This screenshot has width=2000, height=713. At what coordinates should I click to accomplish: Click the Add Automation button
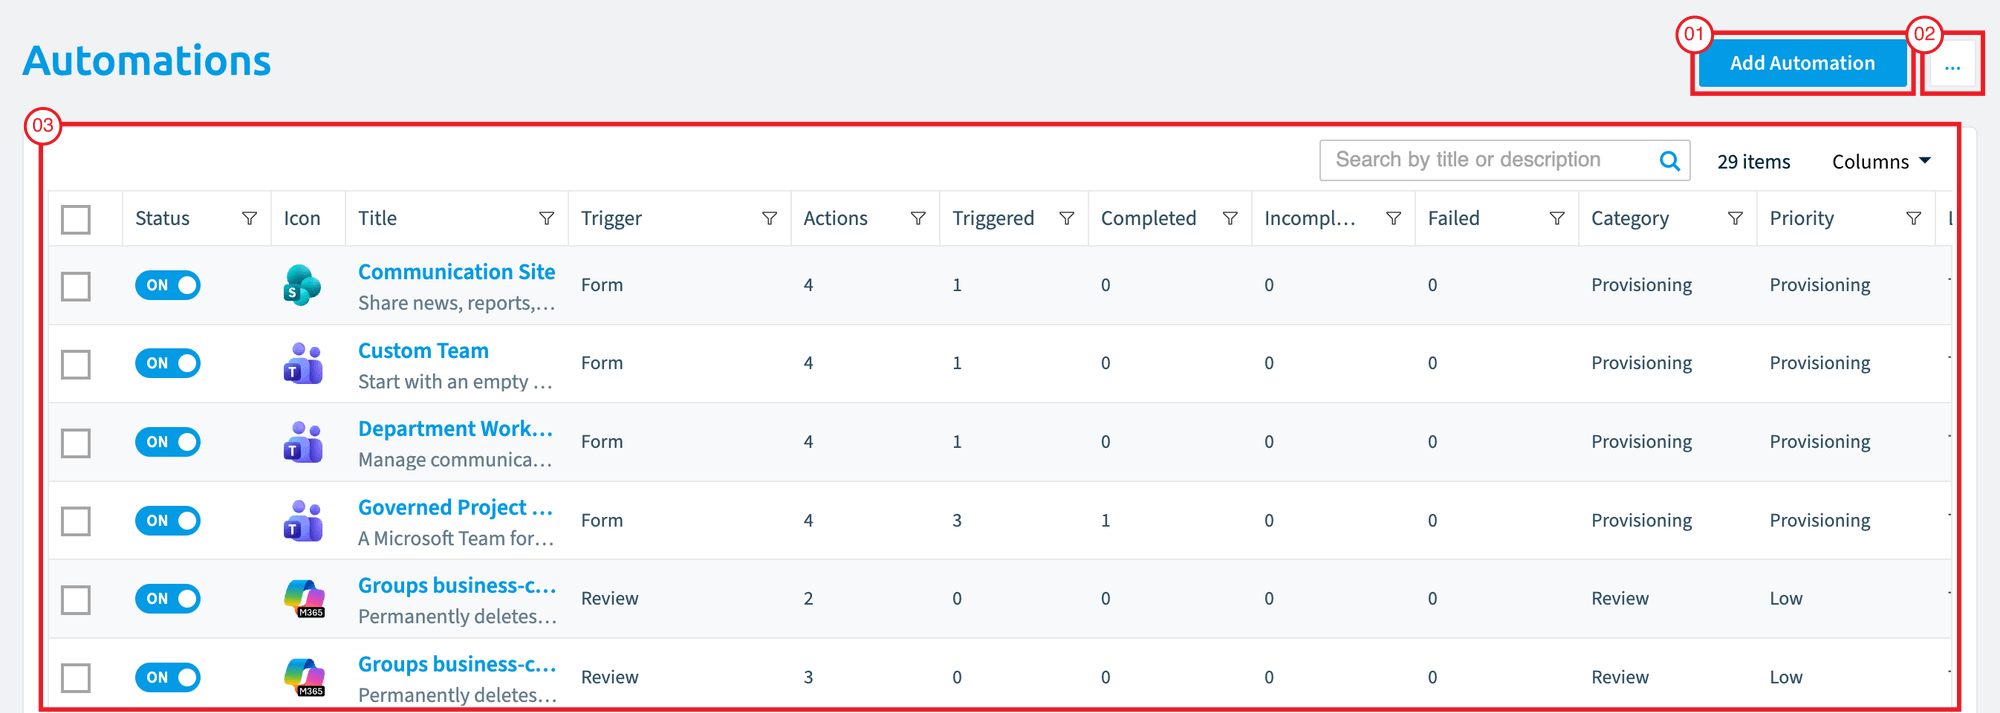point(1802,63)
